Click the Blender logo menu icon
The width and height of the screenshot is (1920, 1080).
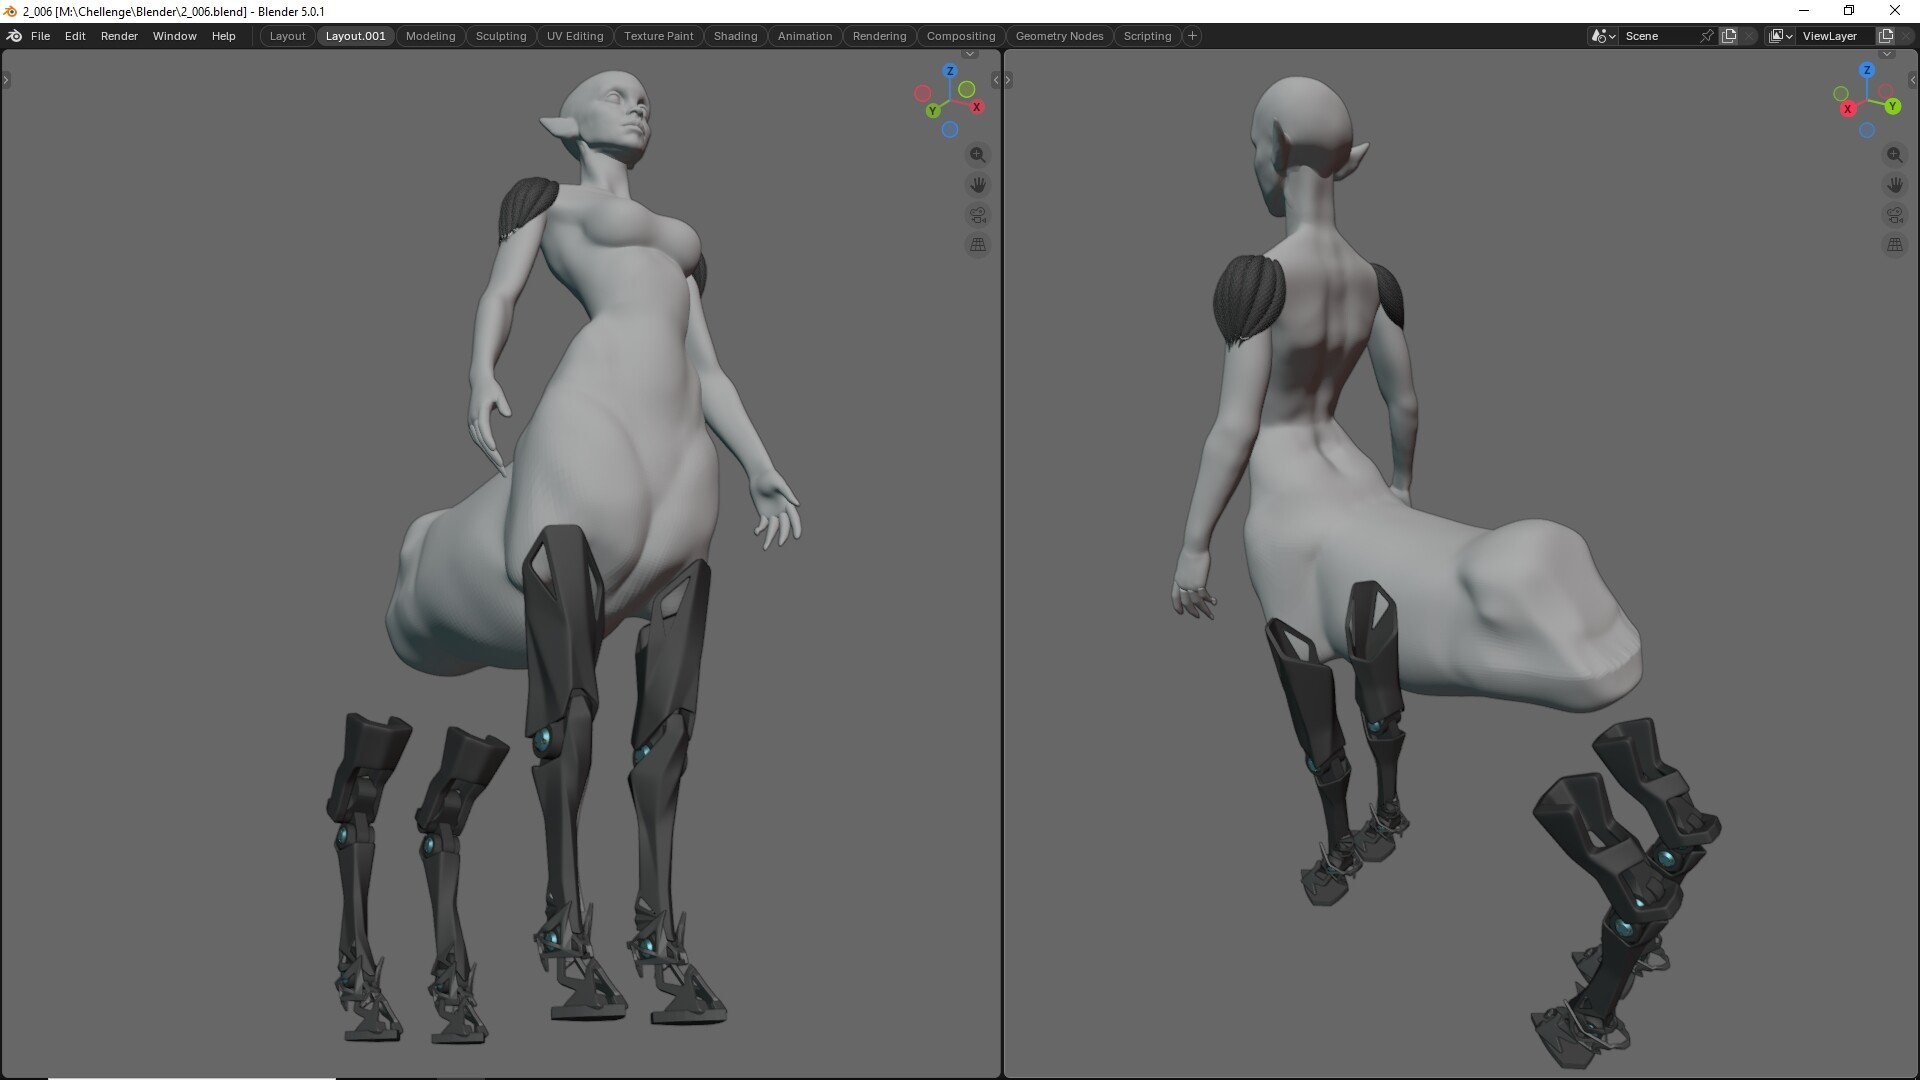14,36
